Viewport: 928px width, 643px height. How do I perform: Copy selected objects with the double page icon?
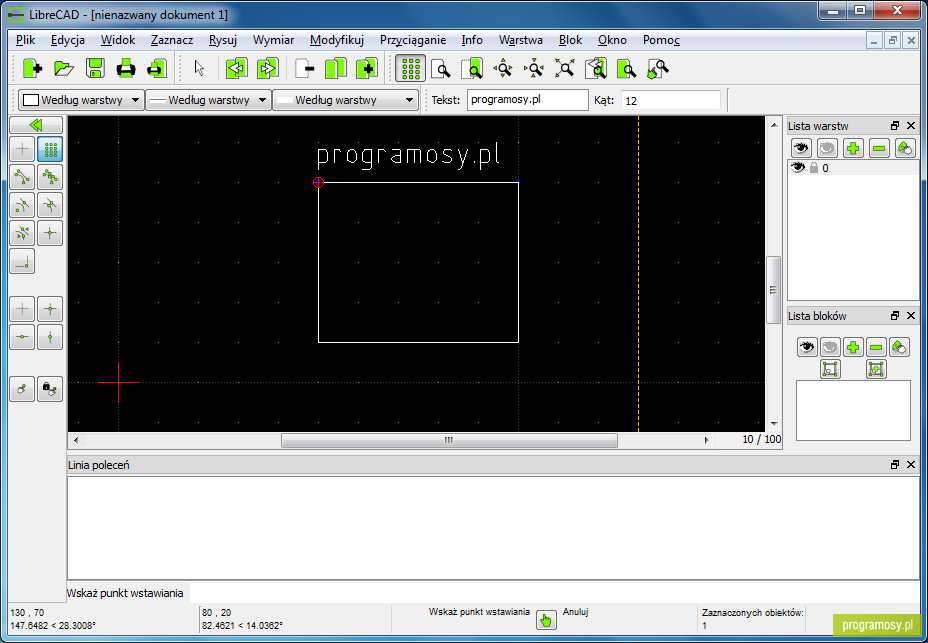336,69
